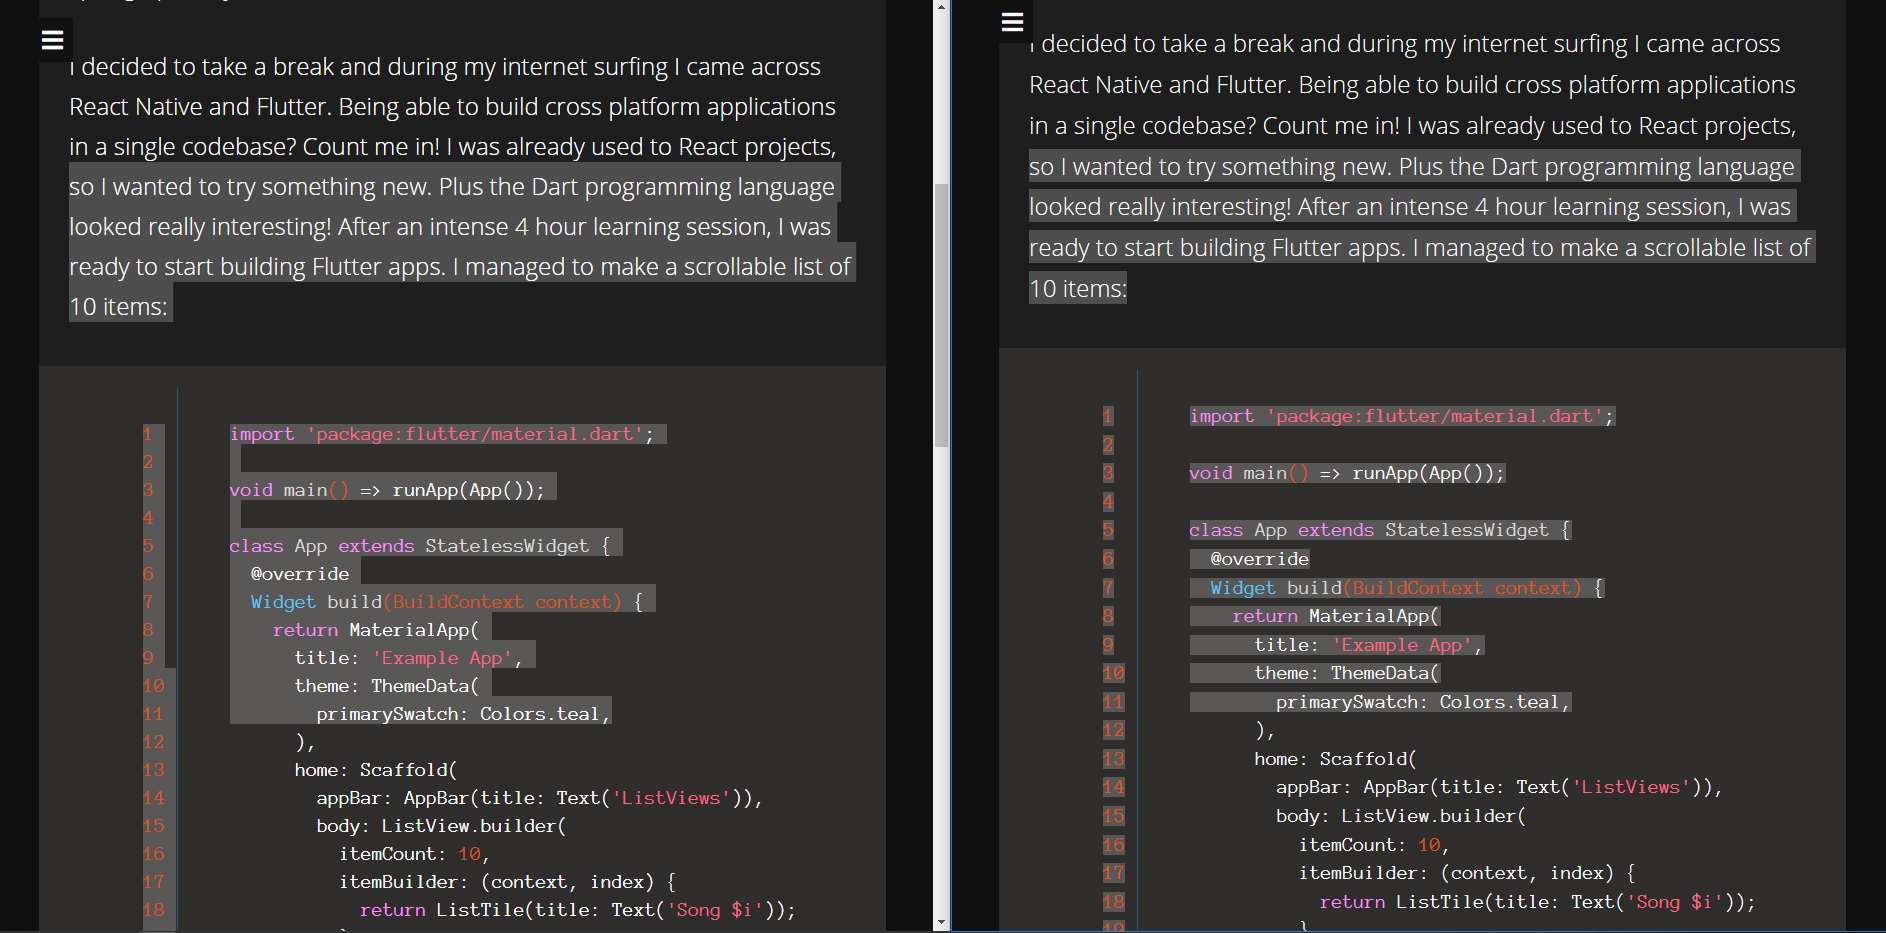
Task: Click line number 18 in the left code gutter
Action: (153, 910)
